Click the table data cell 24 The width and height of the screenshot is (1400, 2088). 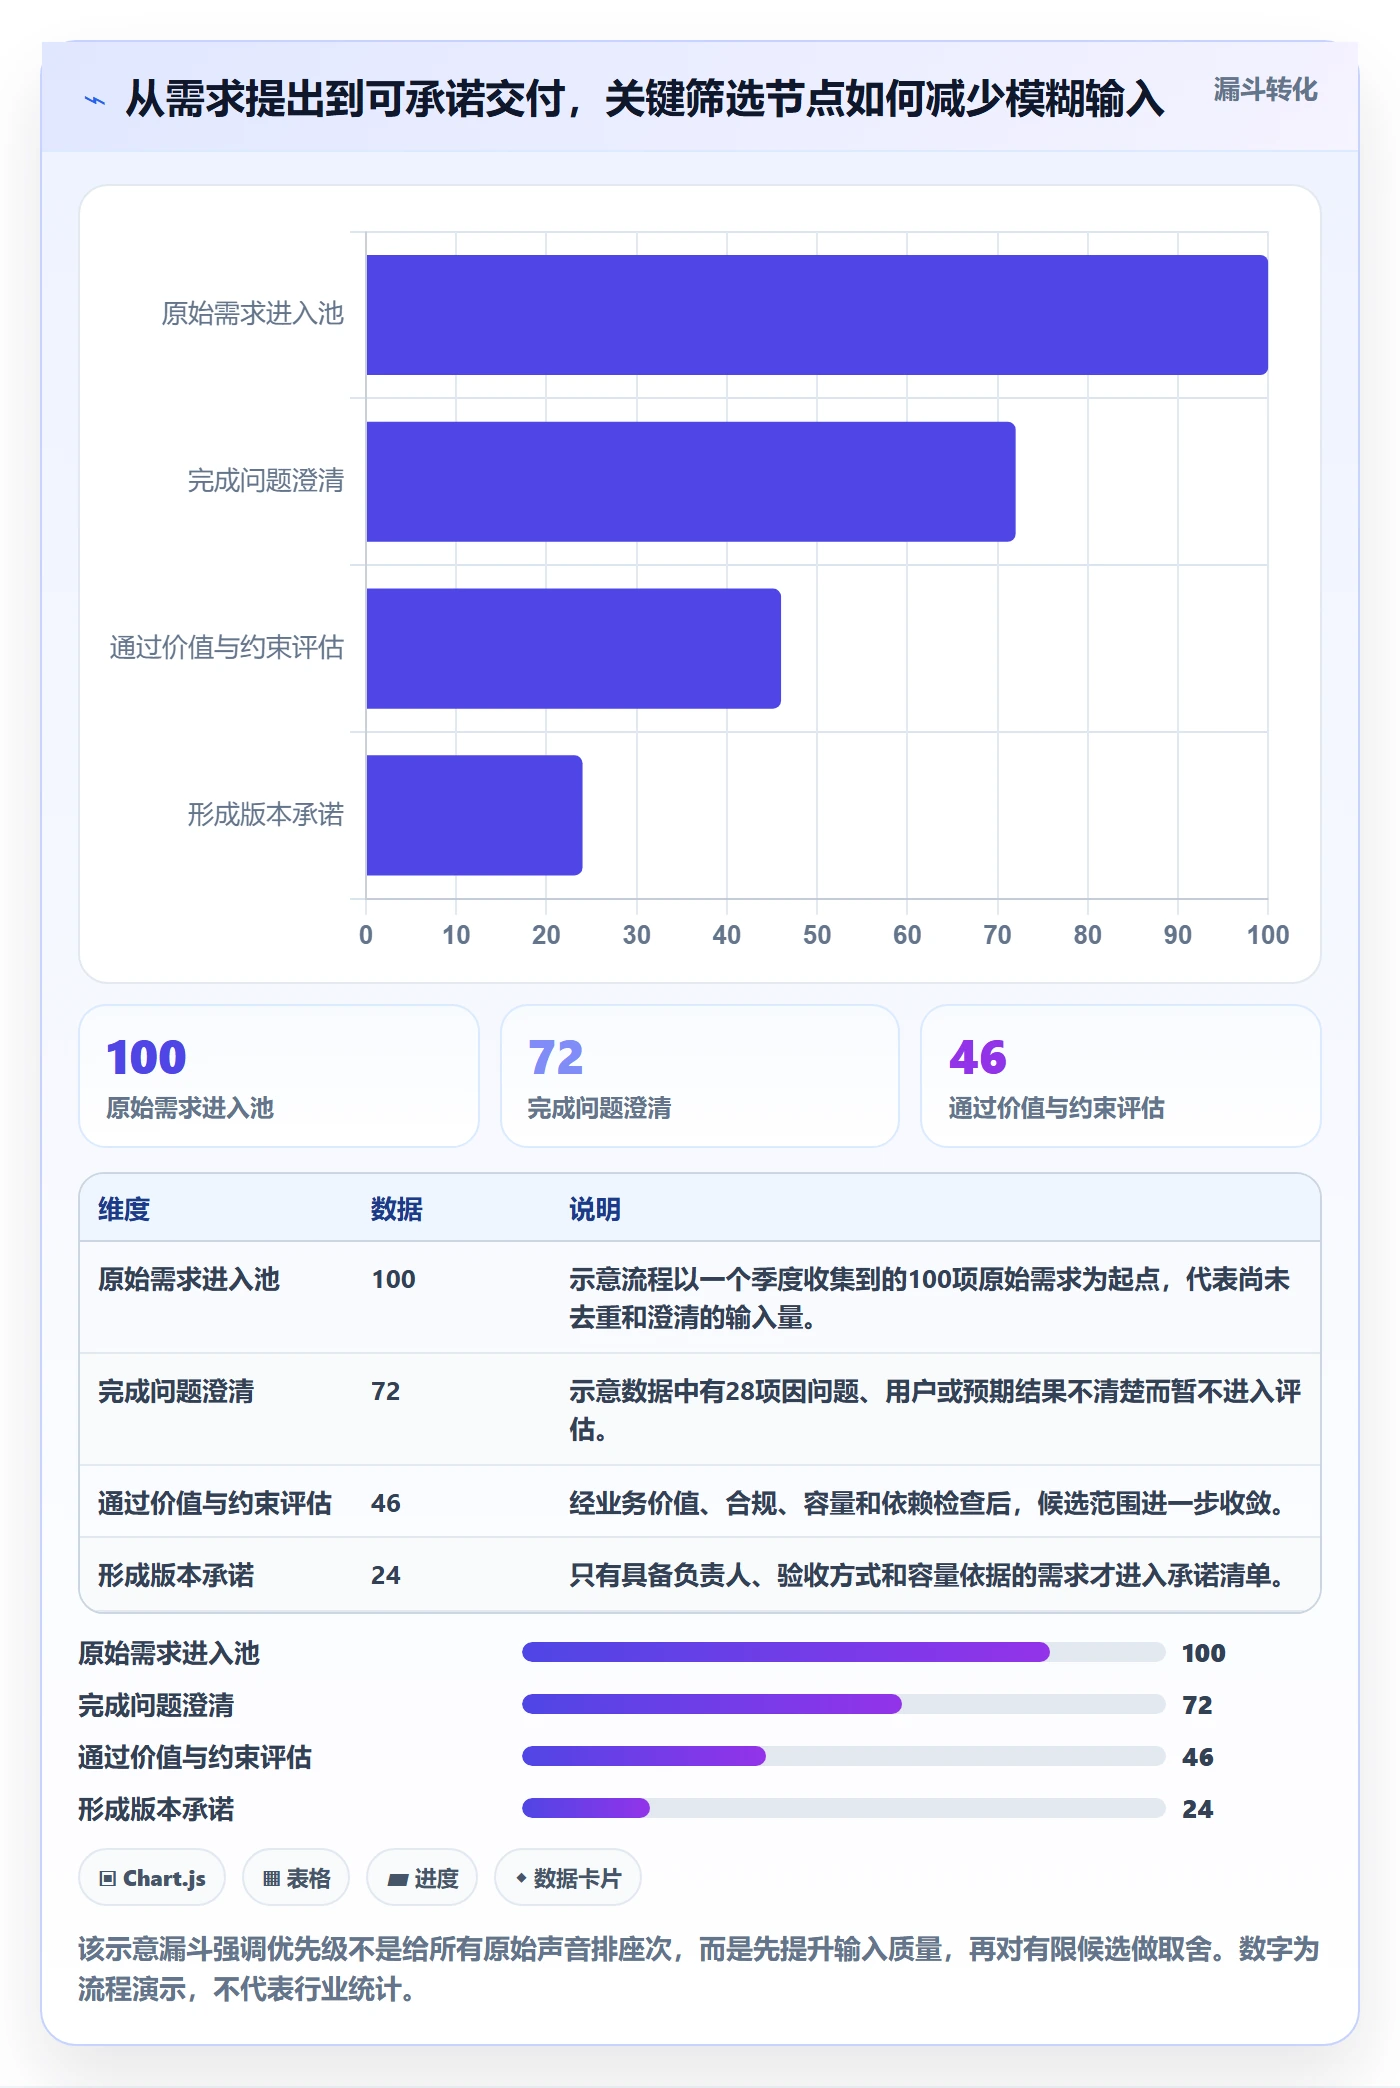click(x=386, y=1575)
